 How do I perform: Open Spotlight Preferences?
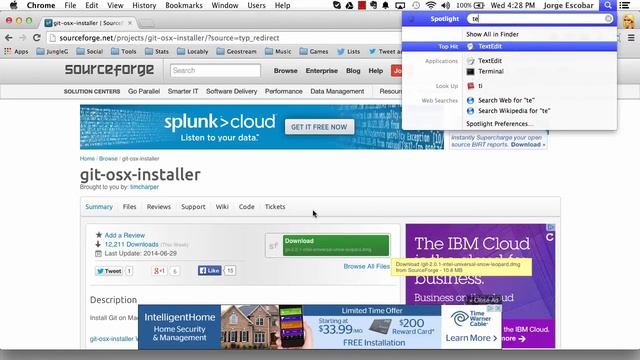[499, 124]
